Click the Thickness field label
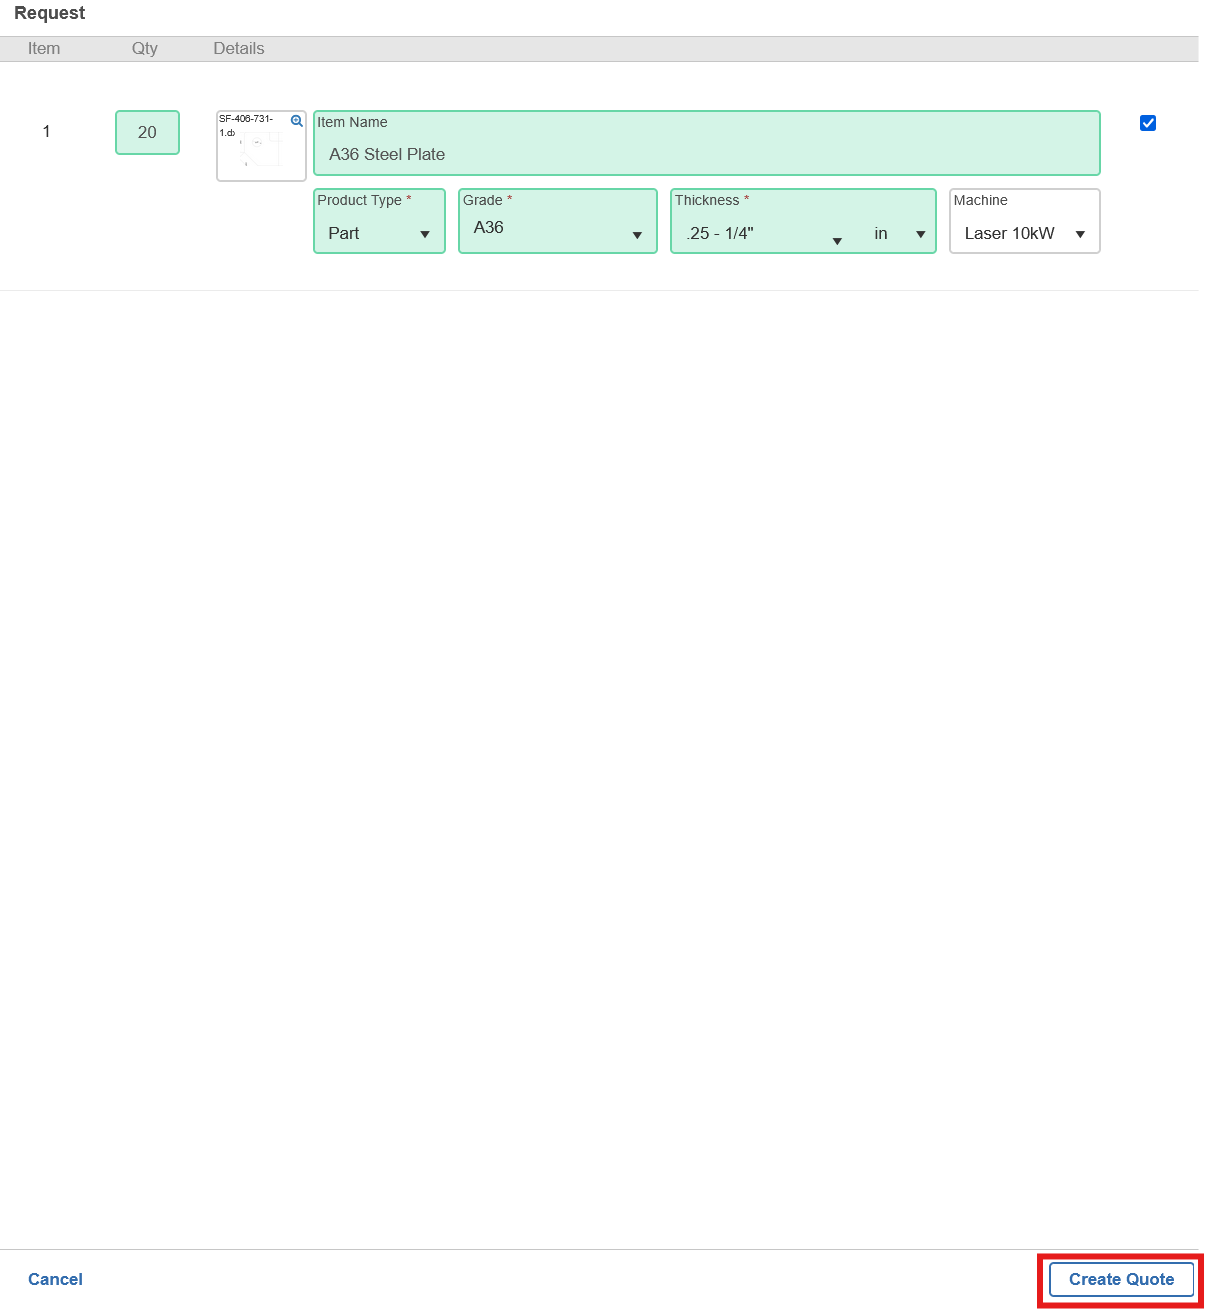1205x1309 pixels. 707,200
